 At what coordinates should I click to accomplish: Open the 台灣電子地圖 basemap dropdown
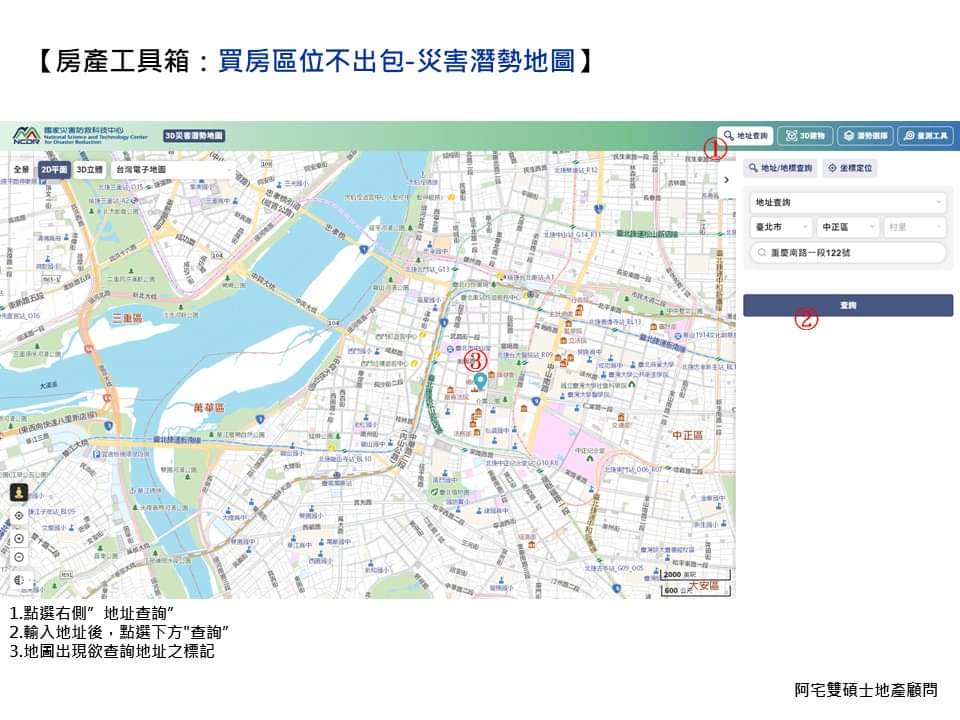click(174, 170)
